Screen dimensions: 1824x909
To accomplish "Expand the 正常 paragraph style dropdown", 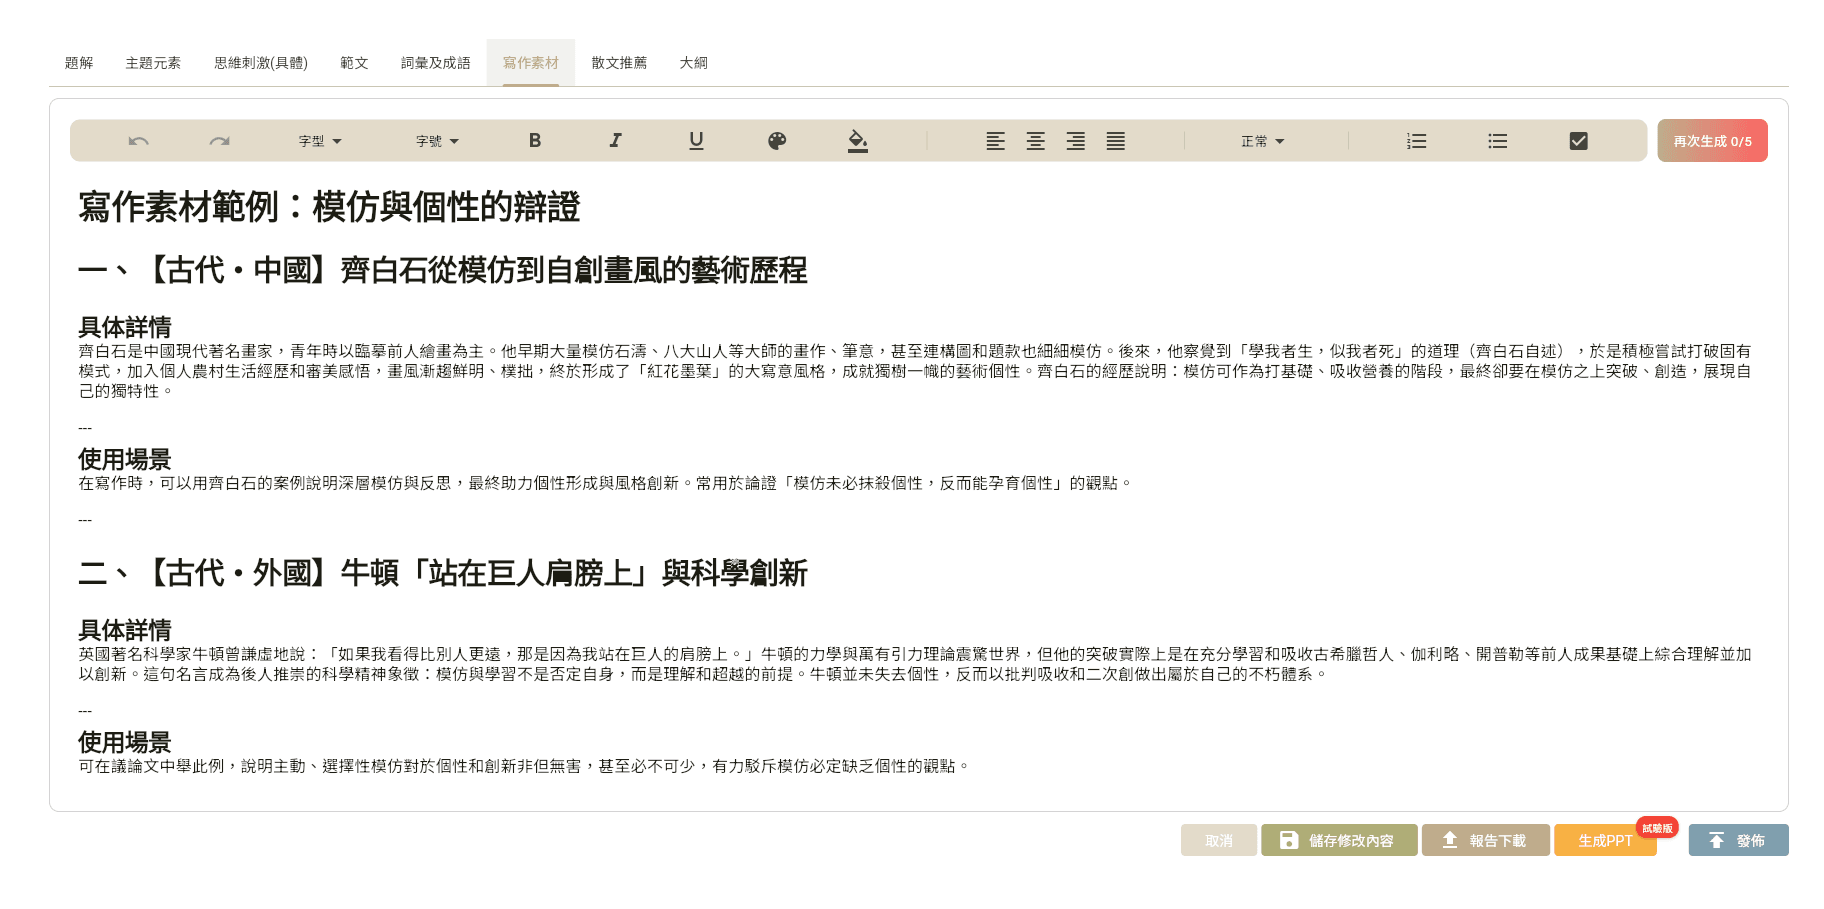I will [x=1262, y=140].
